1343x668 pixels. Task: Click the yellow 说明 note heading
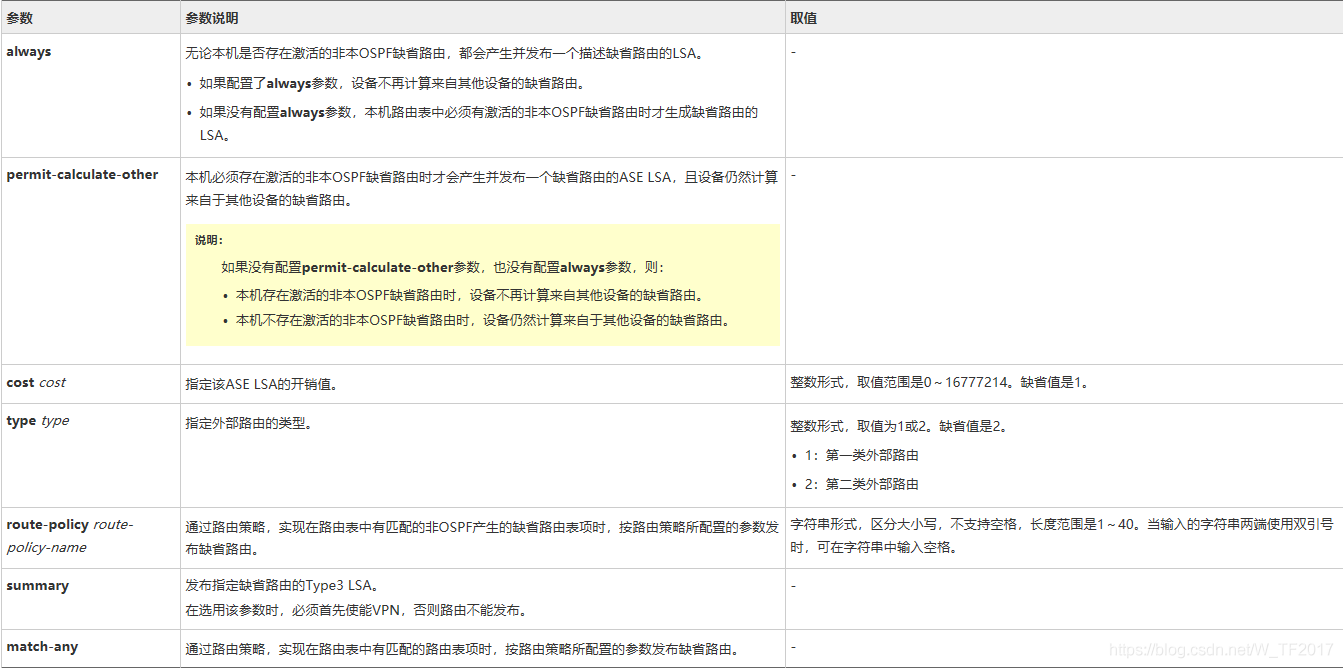(209, 240)
